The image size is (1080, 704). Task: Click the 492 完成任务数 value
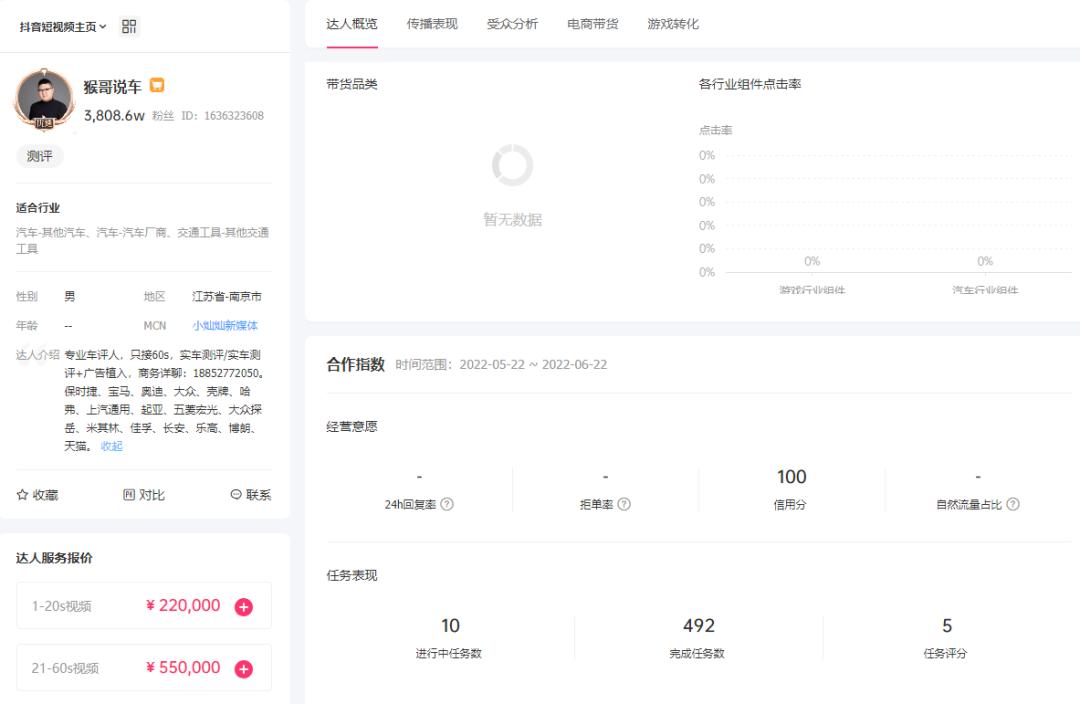click(698, 625)
